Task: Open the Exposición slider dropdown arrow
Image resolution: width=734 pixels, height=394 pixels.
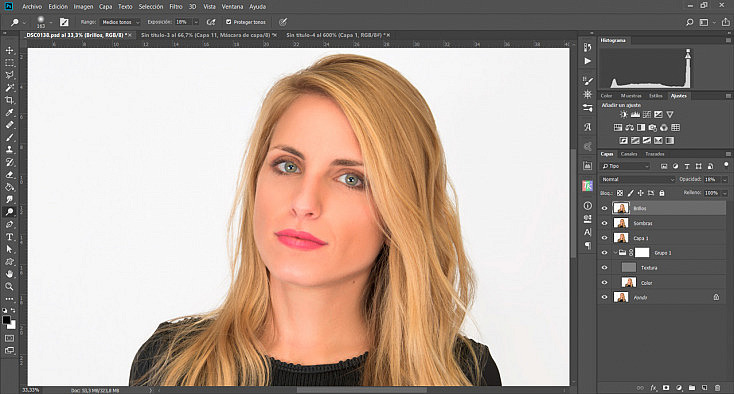Action: [196, 22]
